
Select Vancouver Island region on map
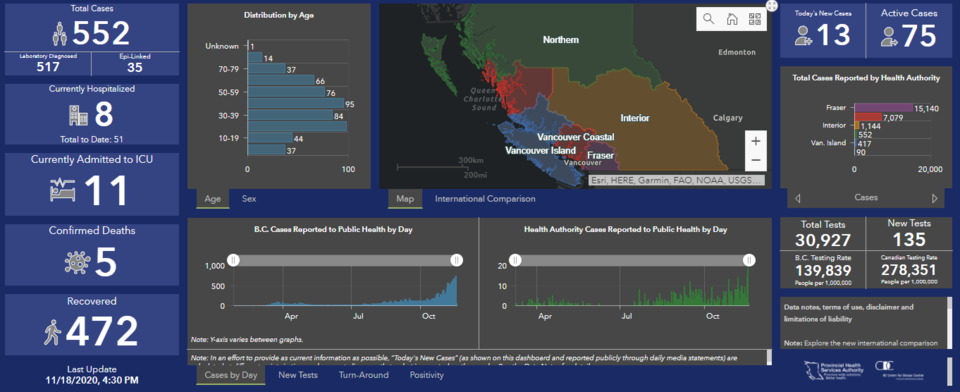[x=540, y=150]
